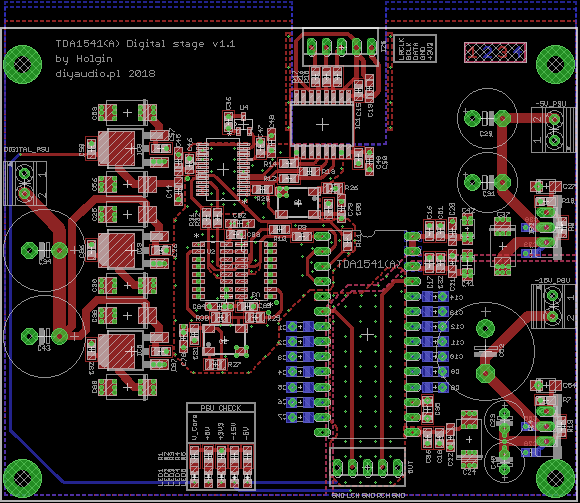Image resolution: width=580 pixels, height=503 pixels.
Task: Click the top-left green mounting hole
Action: pyautogui.click(x=23, y=64)
